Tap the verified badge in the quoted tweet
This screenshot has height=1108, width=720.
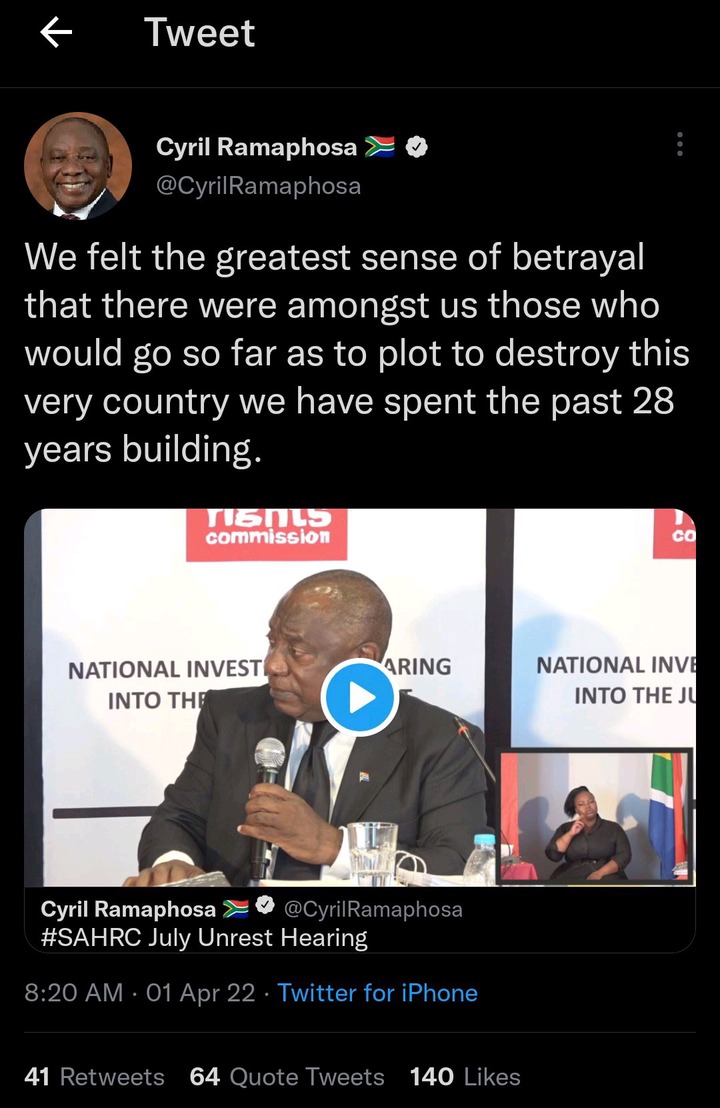[265, 905]
